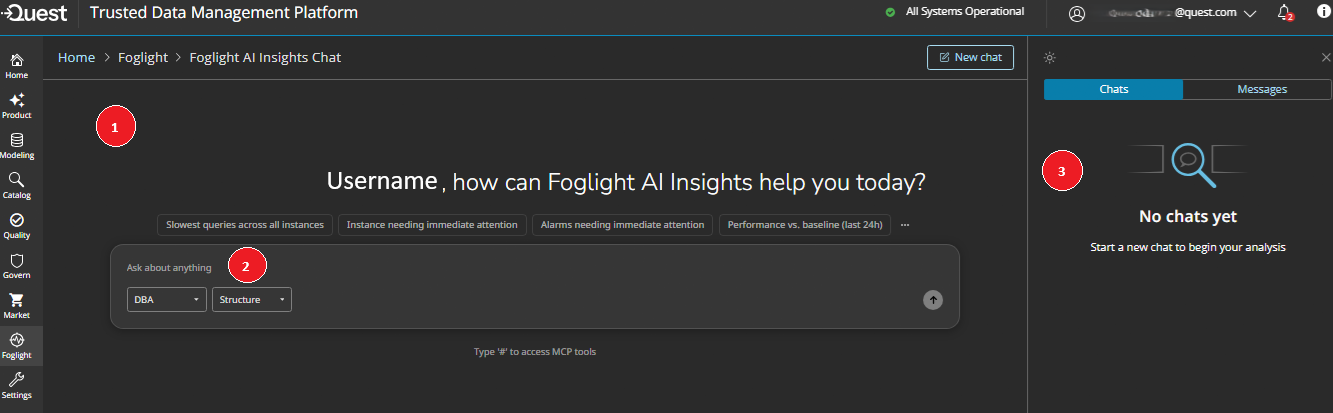The image size is (1333, 413).
Task: Open the Catalog search icon
Action: (17, 186)
